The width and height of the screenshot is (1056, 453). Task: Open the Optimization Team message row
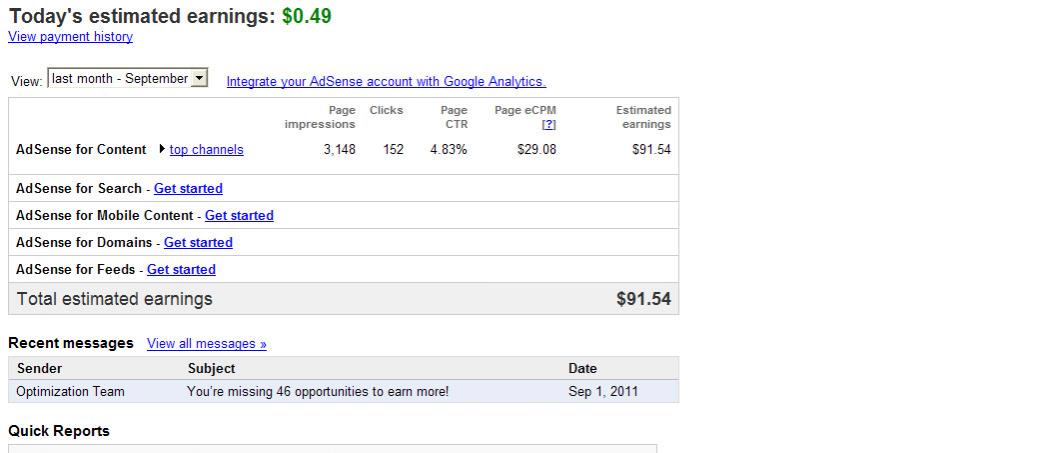point(71,391)
